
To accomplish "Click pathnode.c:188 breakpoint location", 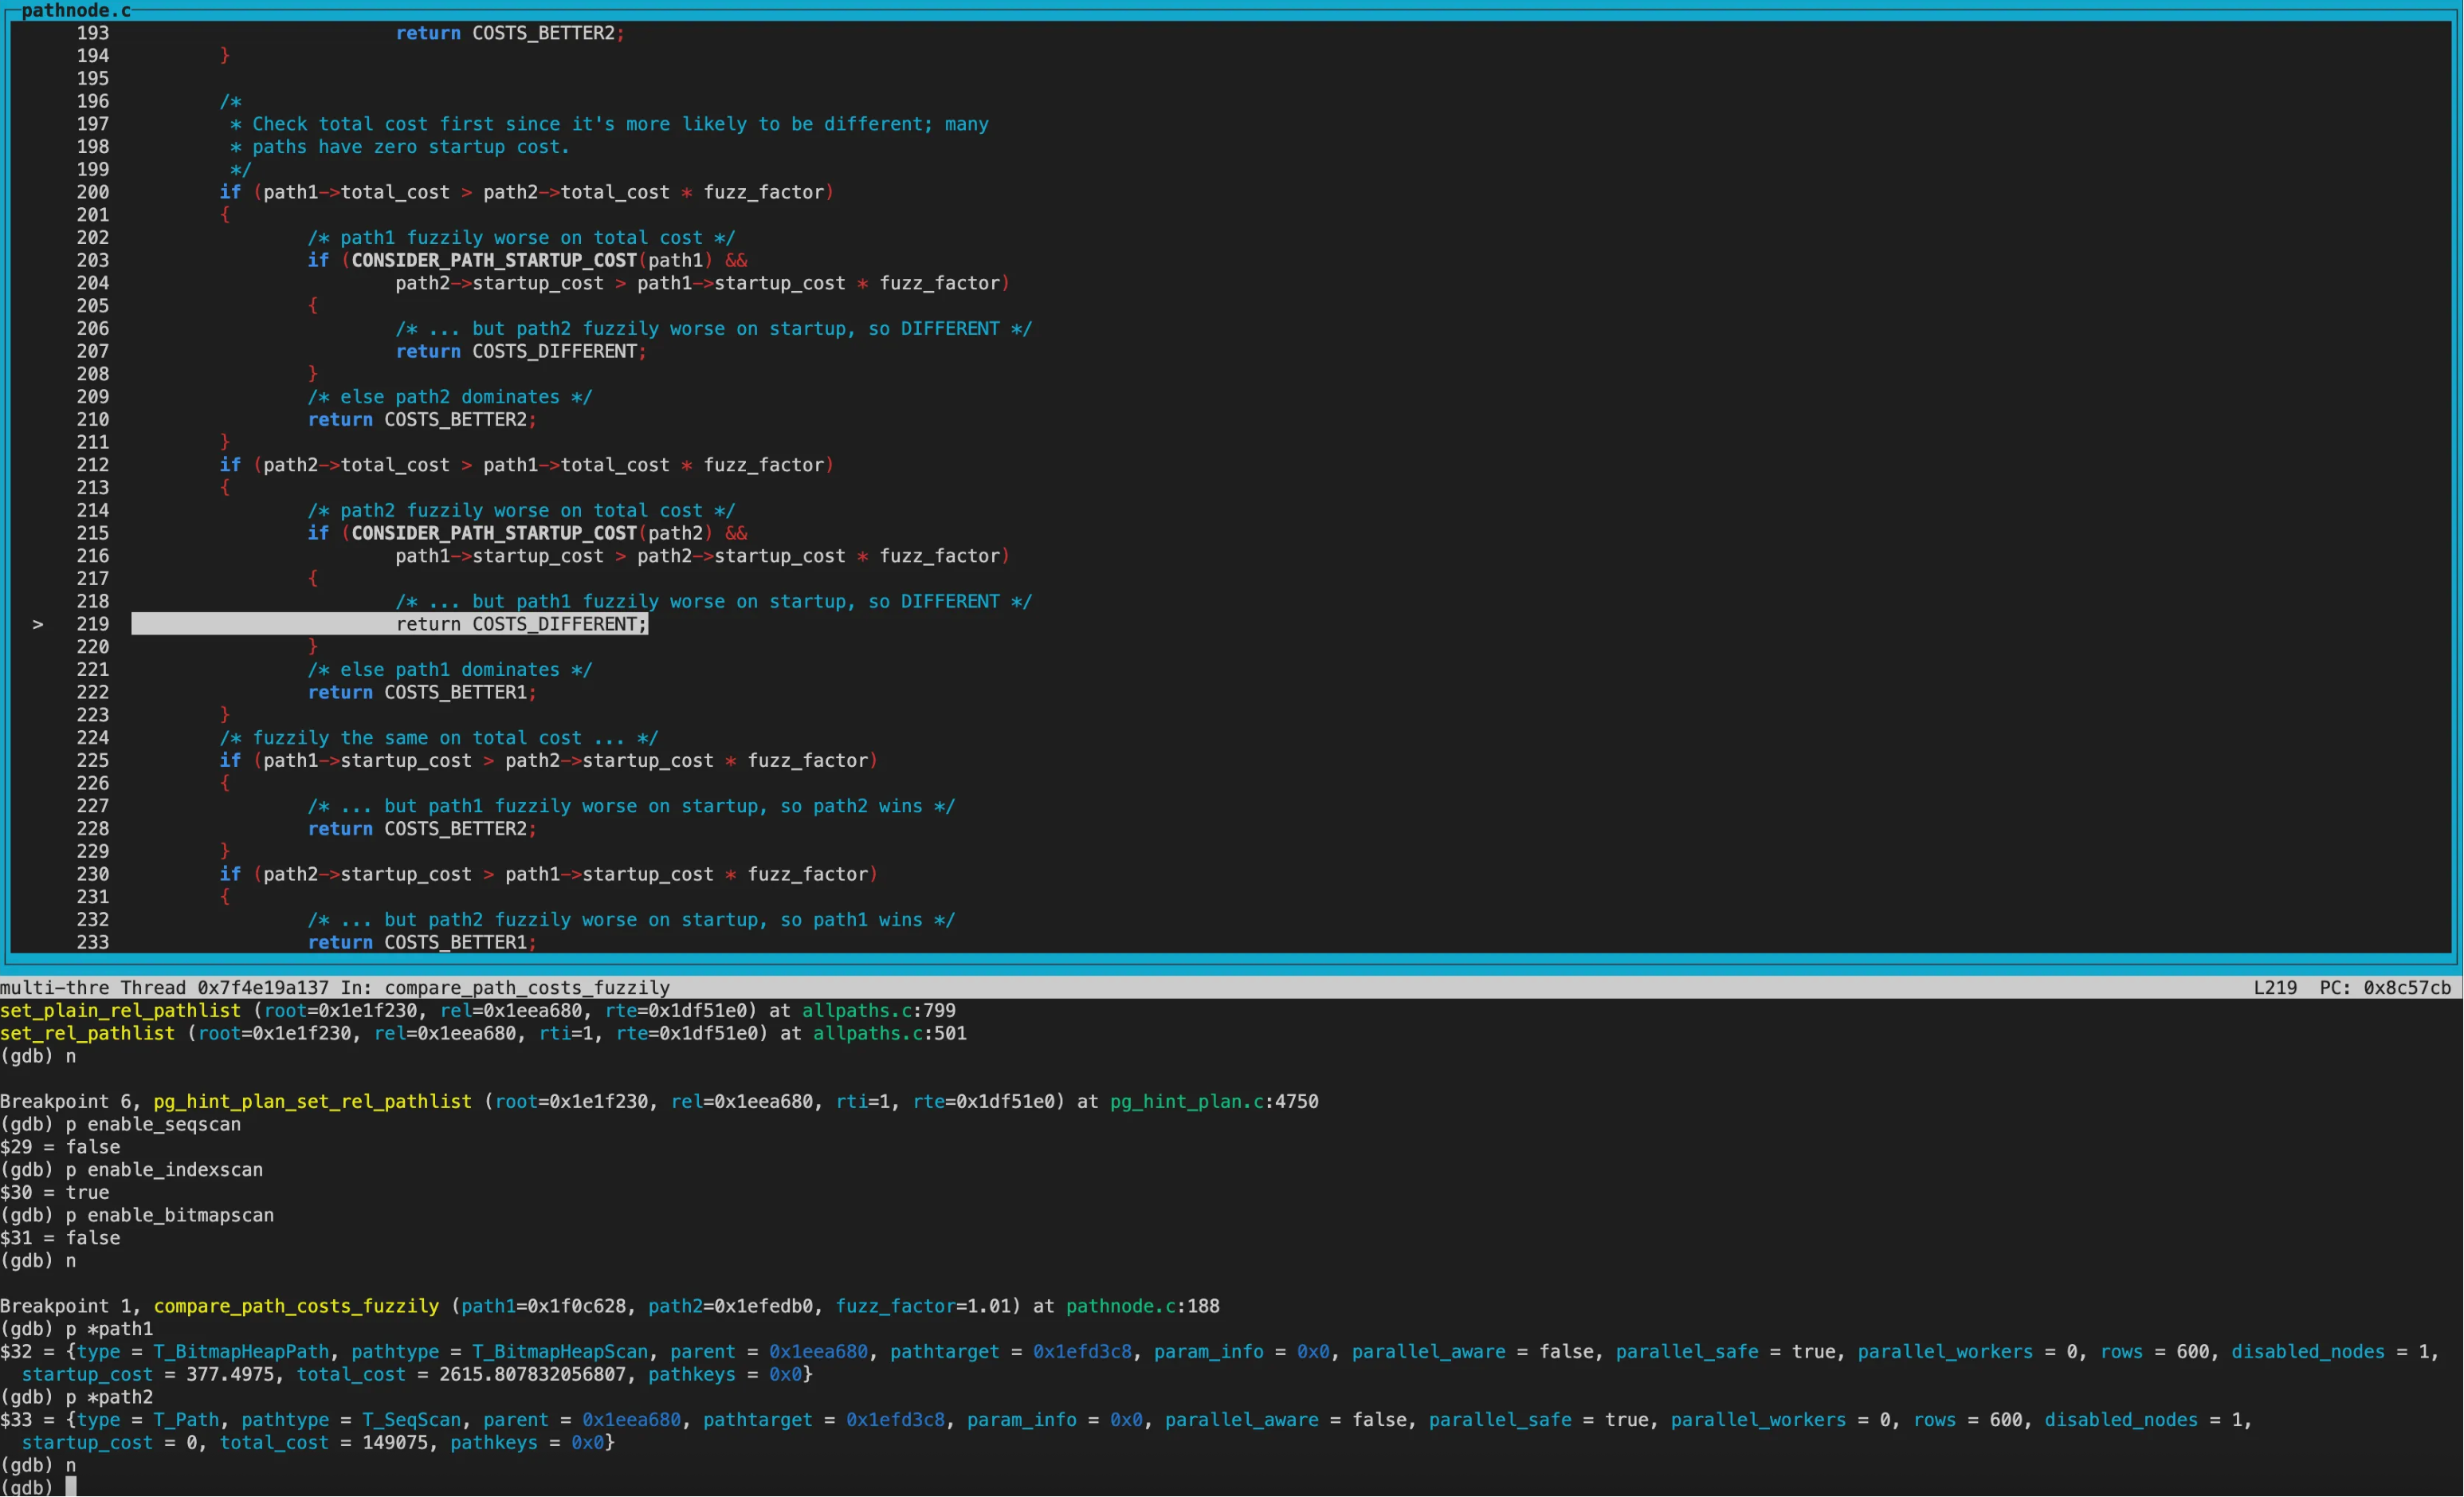I will tap(1142, 1306).
